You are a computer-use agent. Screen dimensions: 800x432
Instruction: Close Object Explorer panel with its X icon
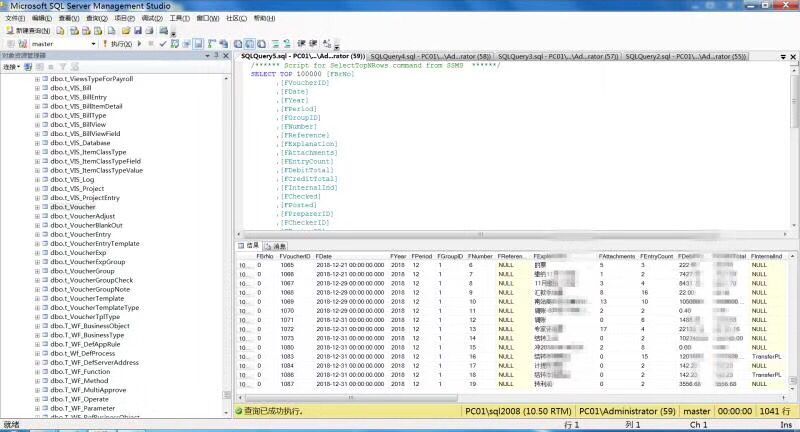(x=226, y=56)
